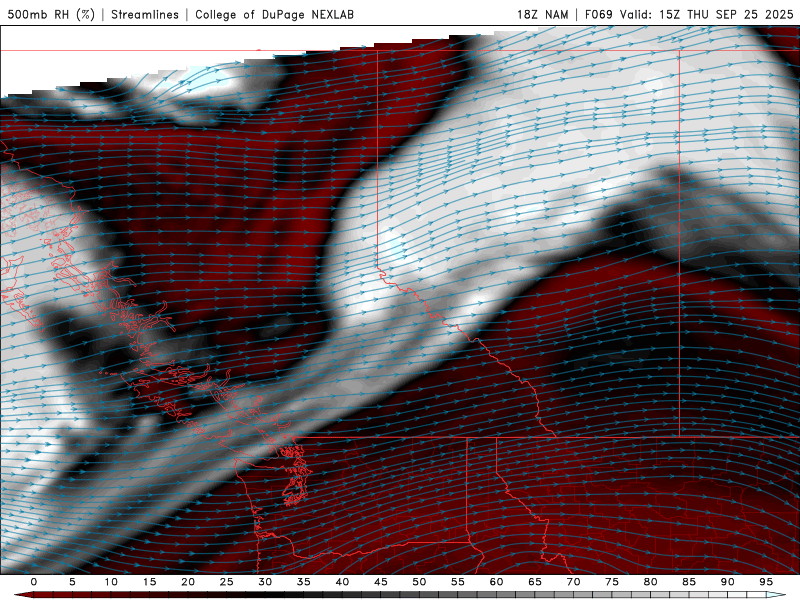Viewport: 800px width, 600px height.
Task: Click the "10" colorbar label
Action: [111, 582]
